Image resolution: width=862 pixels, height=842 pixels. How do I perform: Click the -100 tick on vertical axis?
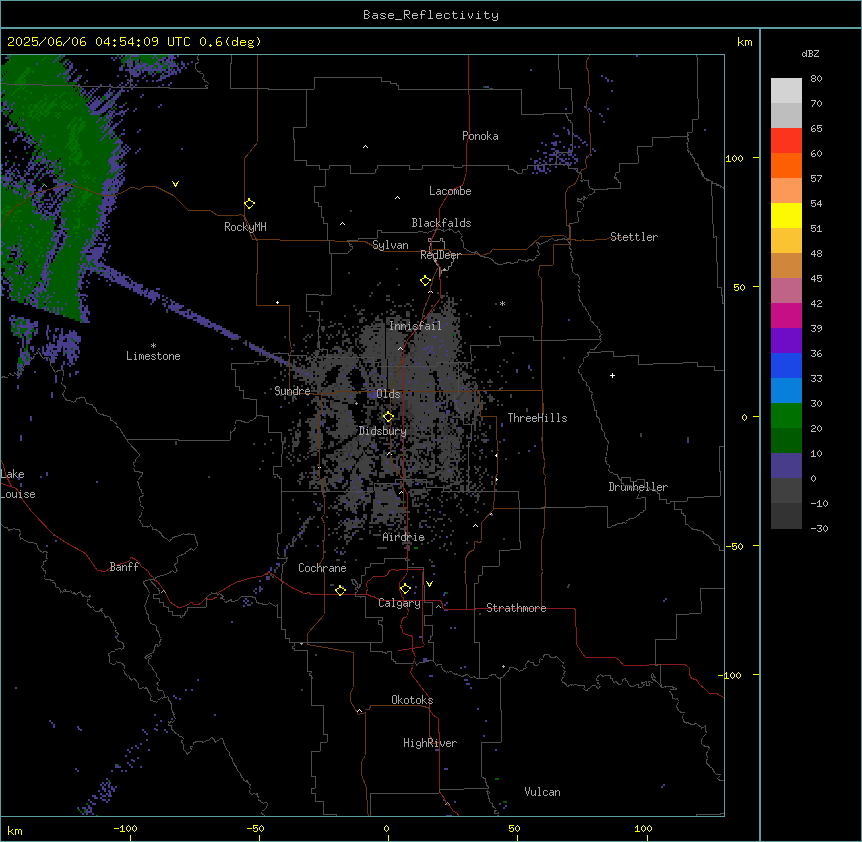pyautogui.click(x=731, y=675)
